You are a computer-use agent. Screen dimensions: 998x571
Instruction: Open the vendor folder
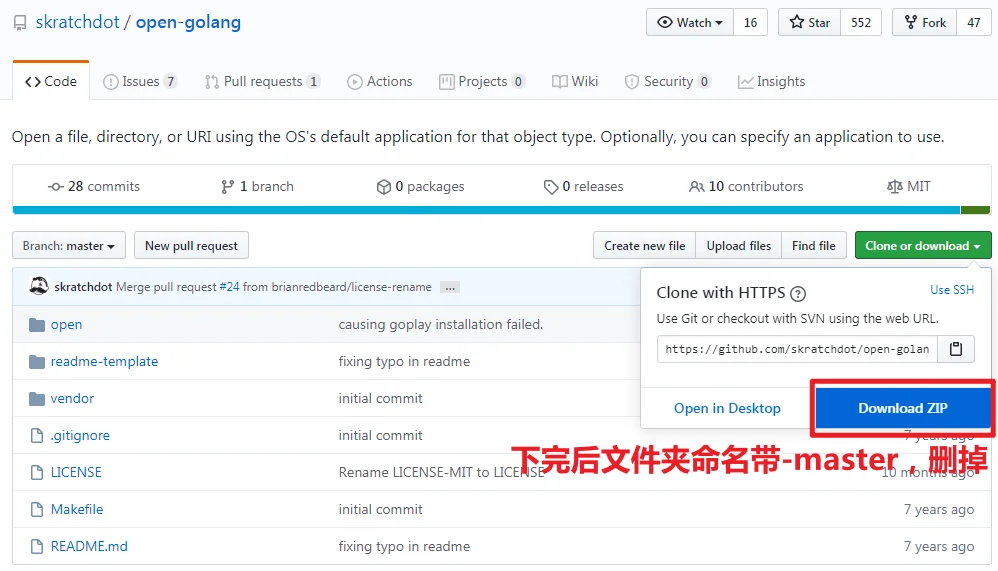(72, 398)
